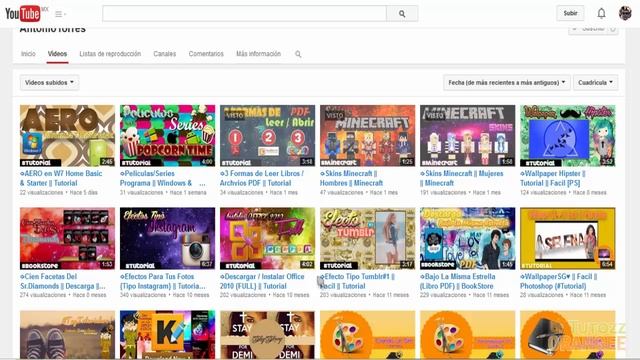Open the Selena WallpaperSG thumbnail
The image size is (640, 360).
567,238
